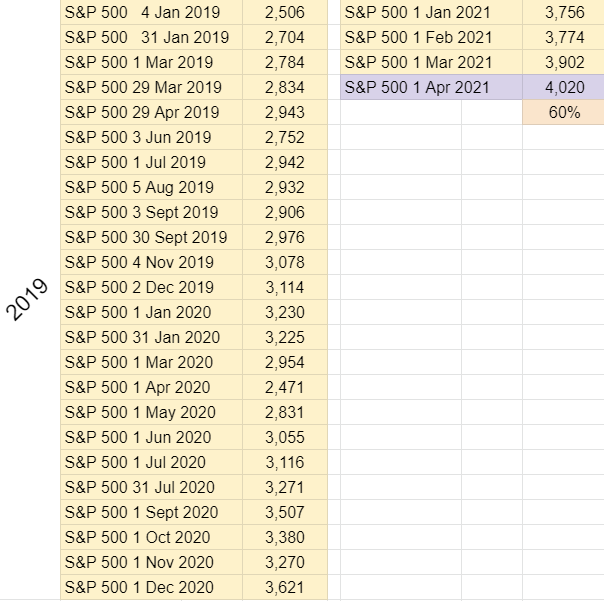Select the 3,078 value cell
Image resolution: width=604 pixels, height=601 pixels.
[x=285, y=262]
